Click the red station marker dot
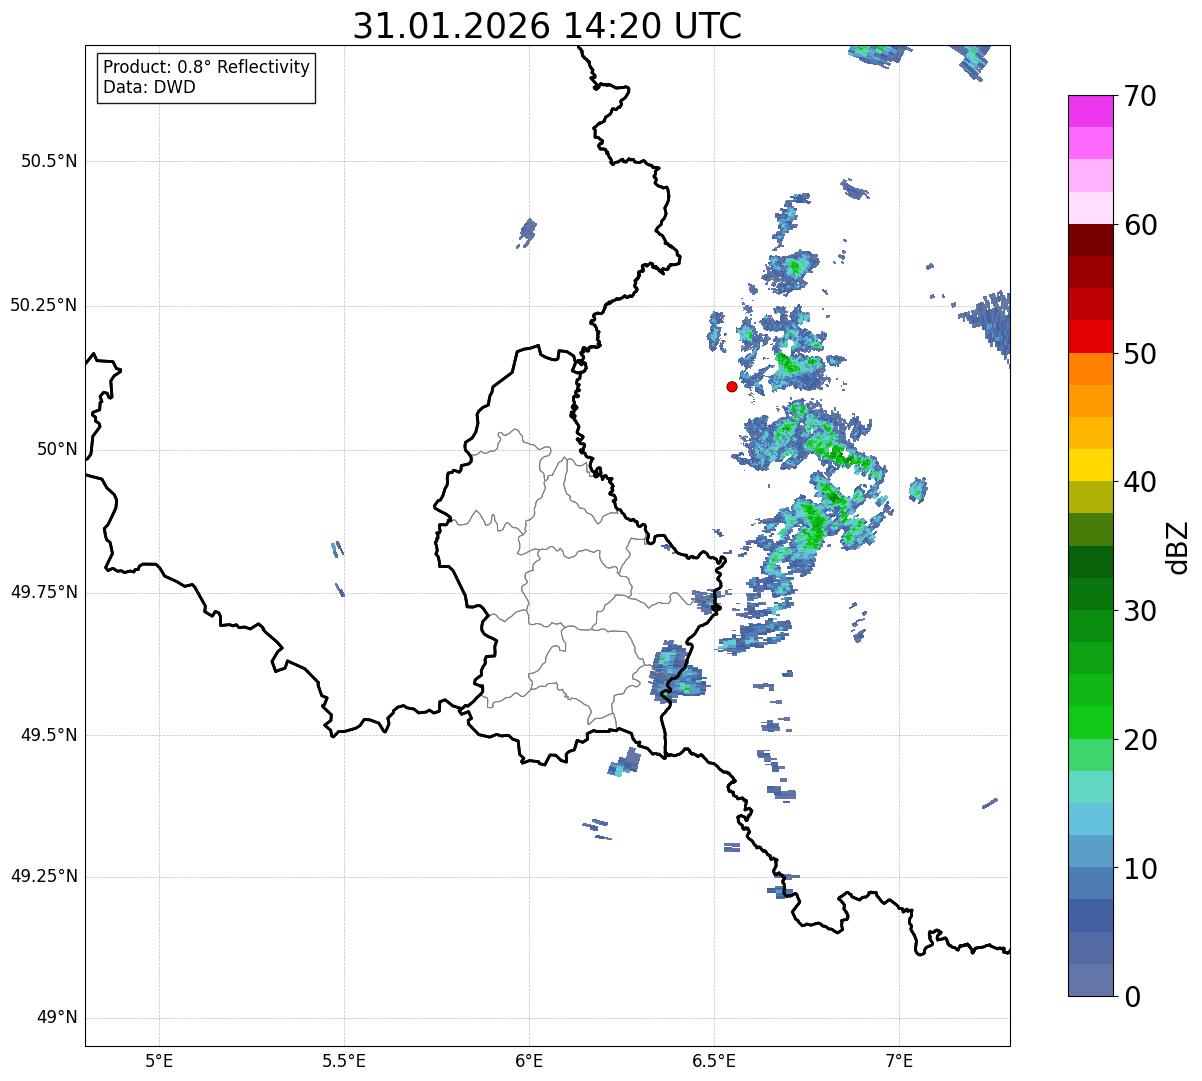 (x=732, y=386)
